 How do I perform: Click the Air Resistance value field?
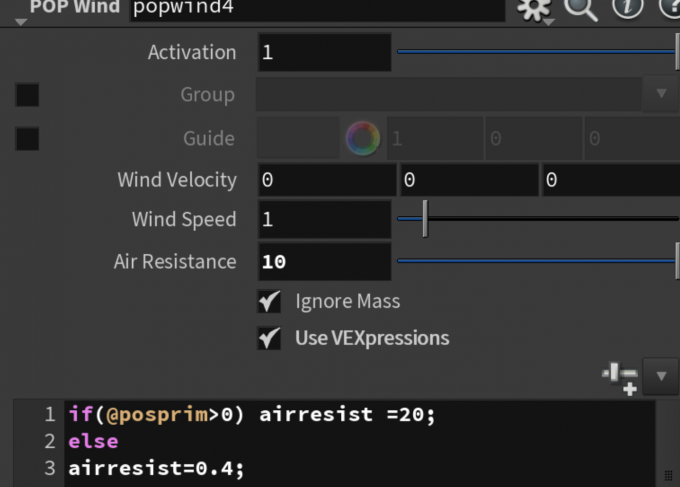click(x=325, y=261)
